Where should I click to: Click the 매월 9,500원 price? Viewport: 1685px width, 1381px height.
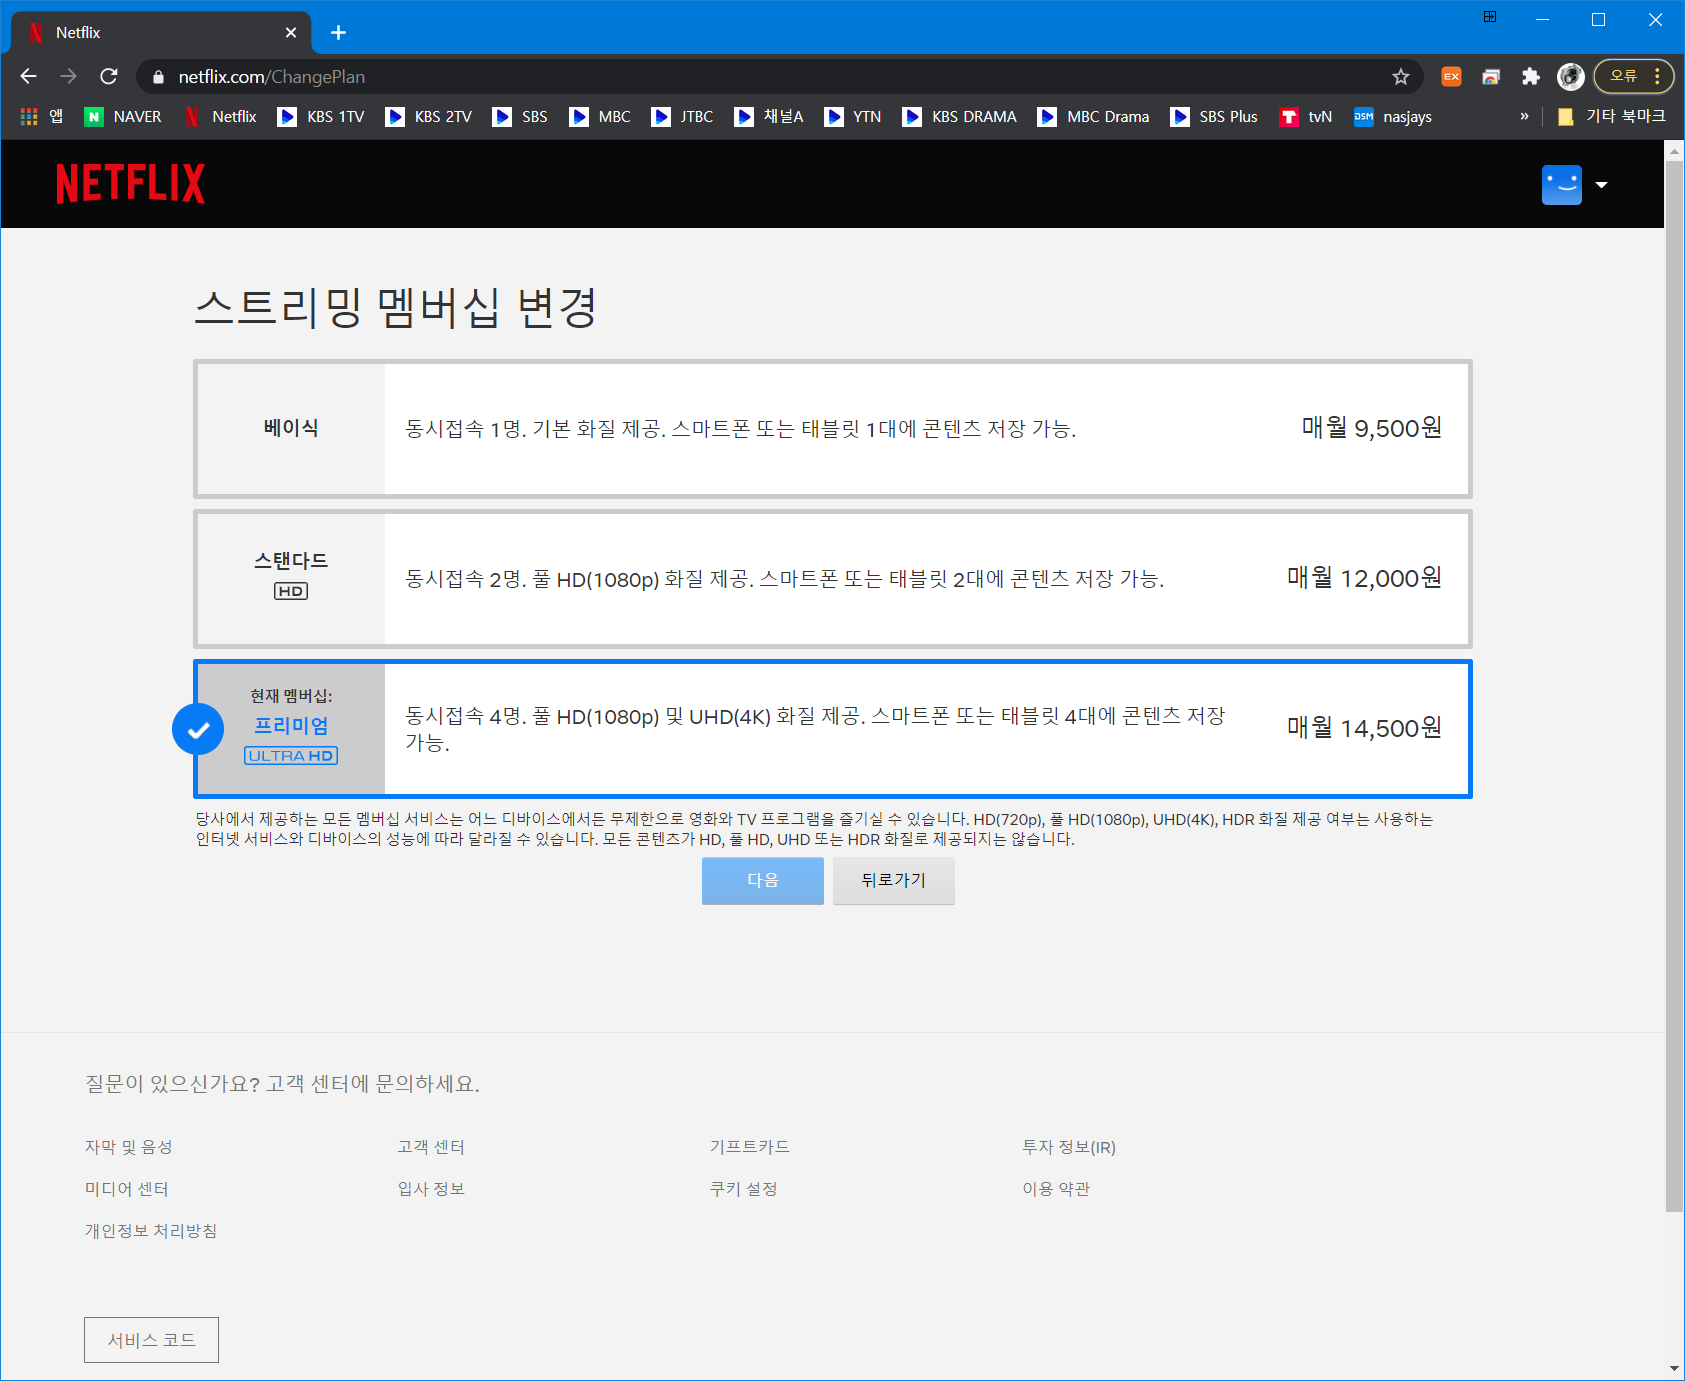(x=1372, y=428)
